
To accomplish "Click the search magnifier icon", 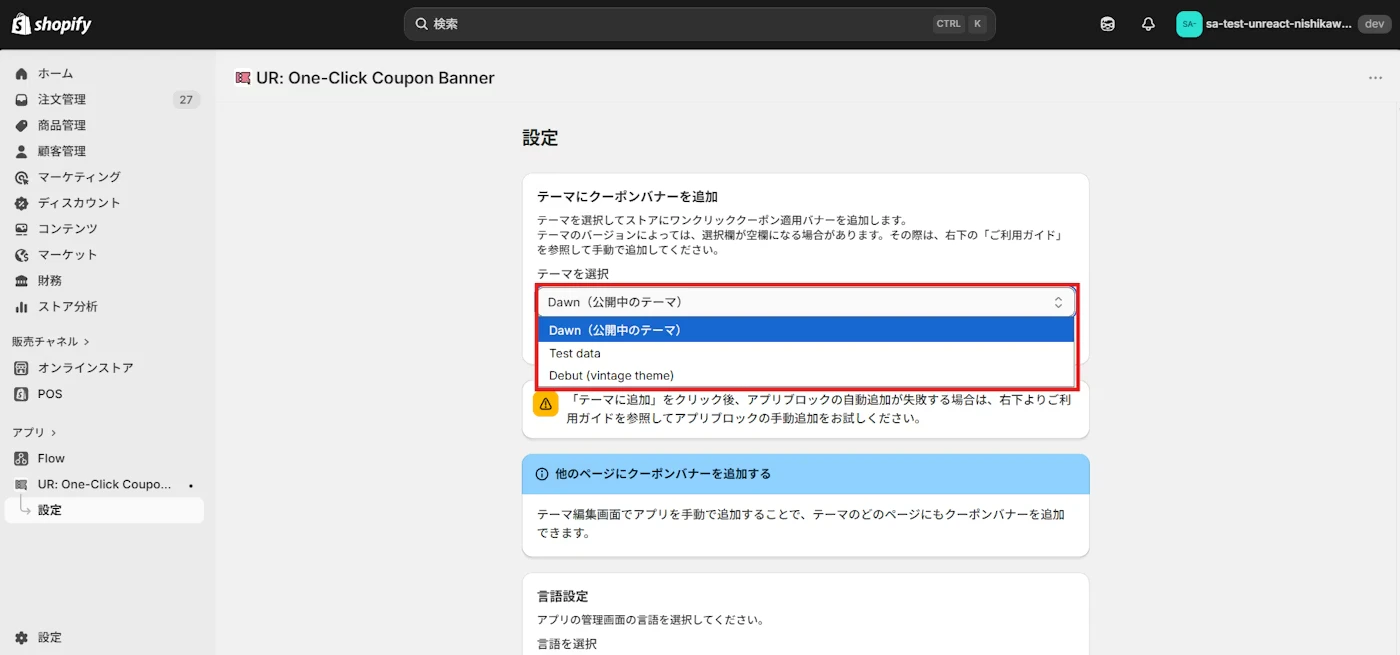I will click(421, 24).
